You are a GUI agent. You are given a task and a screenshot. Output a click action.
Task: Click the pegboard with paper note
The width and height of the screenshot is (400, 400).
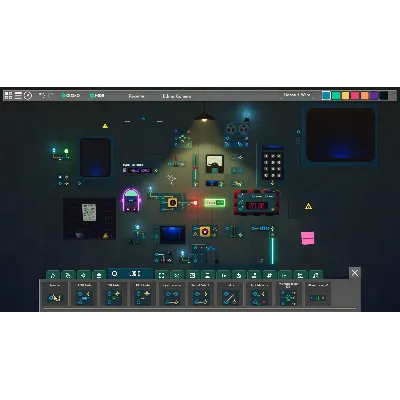coord(89,219)
